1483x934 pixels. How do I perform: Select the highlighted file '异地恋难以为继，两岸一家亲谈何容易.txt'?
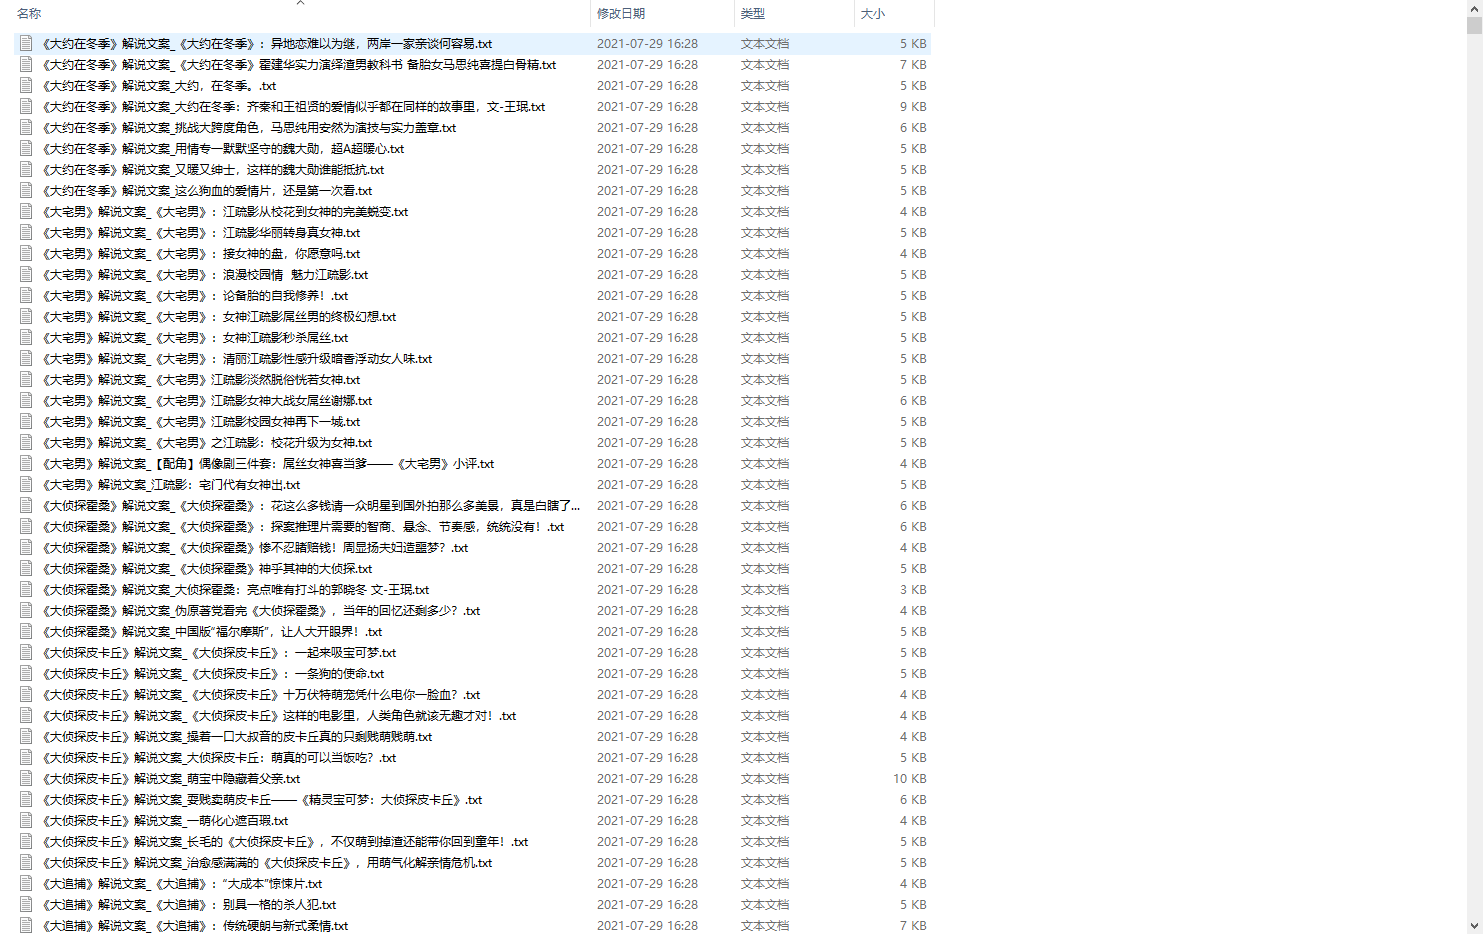pos(266,44)
